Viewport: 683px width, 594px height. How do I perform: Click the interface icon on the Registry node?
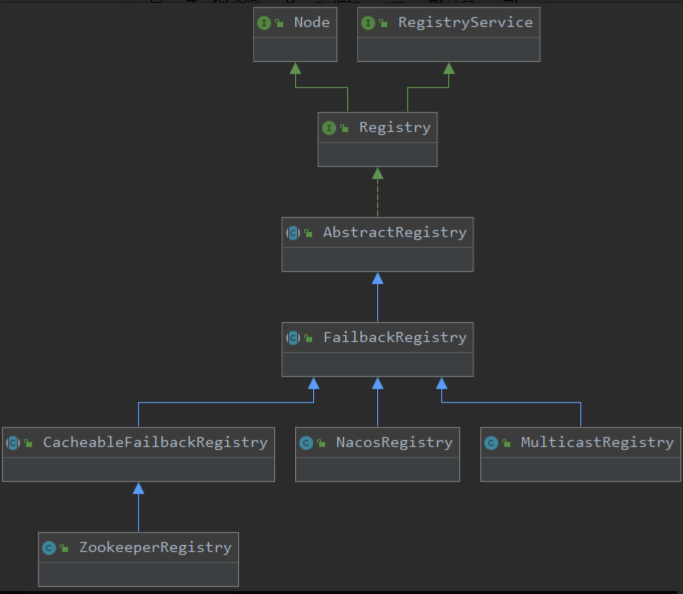pos(329,127)
